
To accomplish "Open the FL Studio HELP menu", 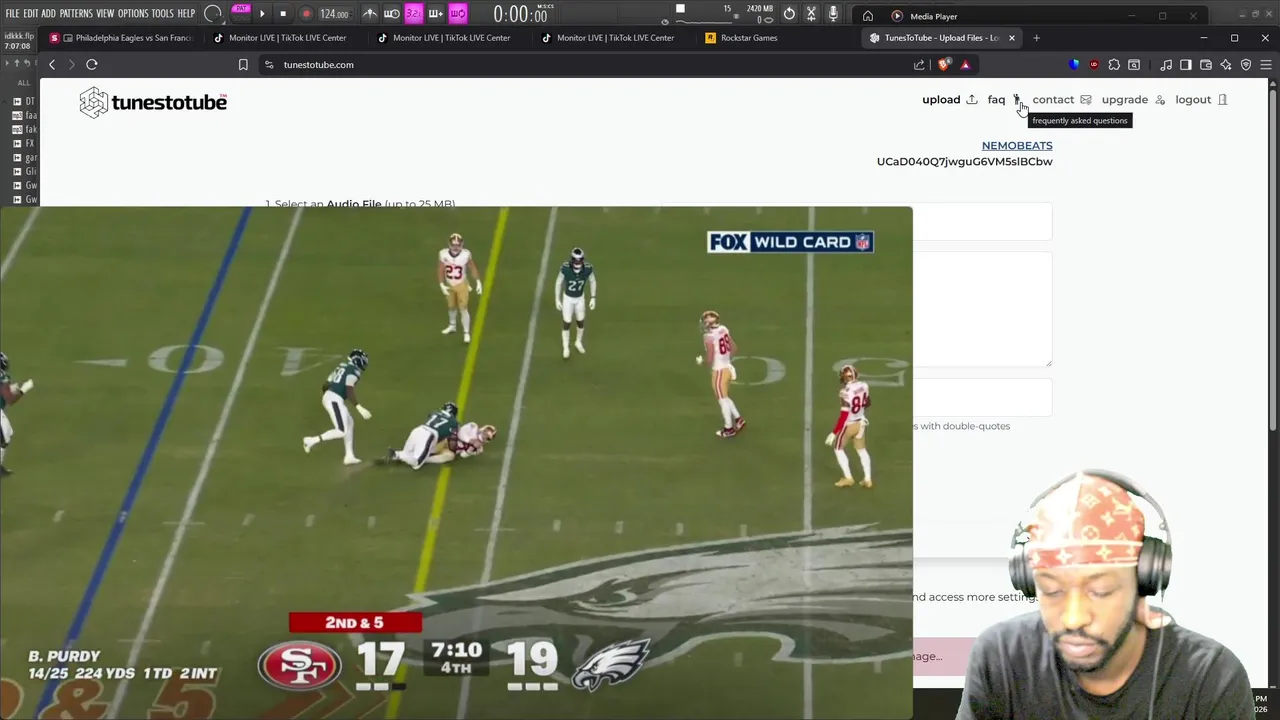I will point(186,14).
